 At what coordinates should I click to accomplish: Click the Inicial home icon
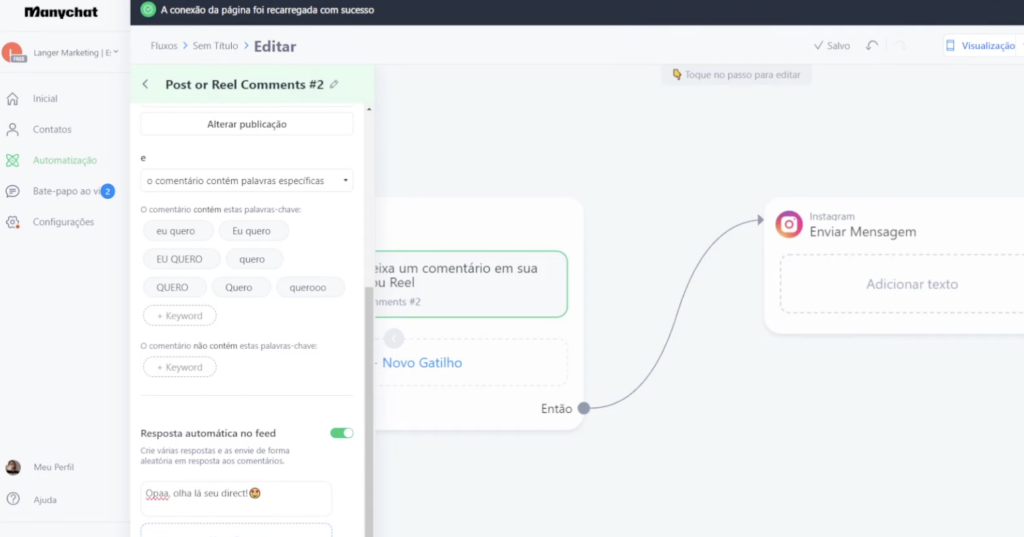13,99
